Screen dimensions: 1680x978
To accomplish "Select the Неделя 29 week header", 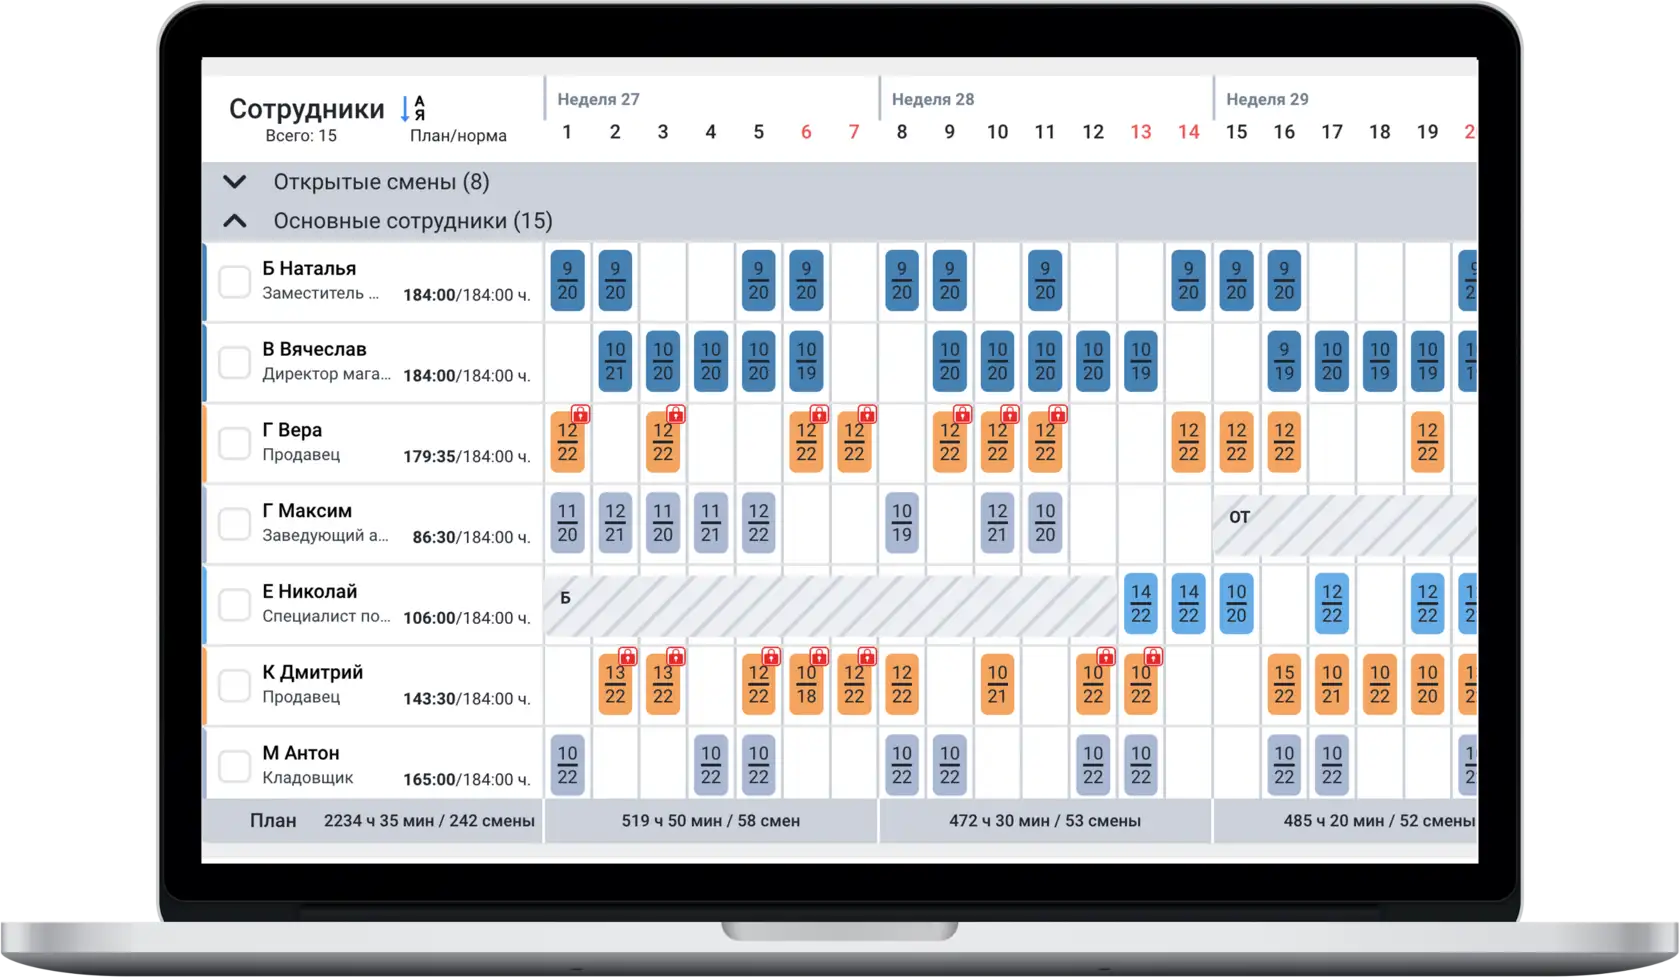I will click(x=1267, y=99).
